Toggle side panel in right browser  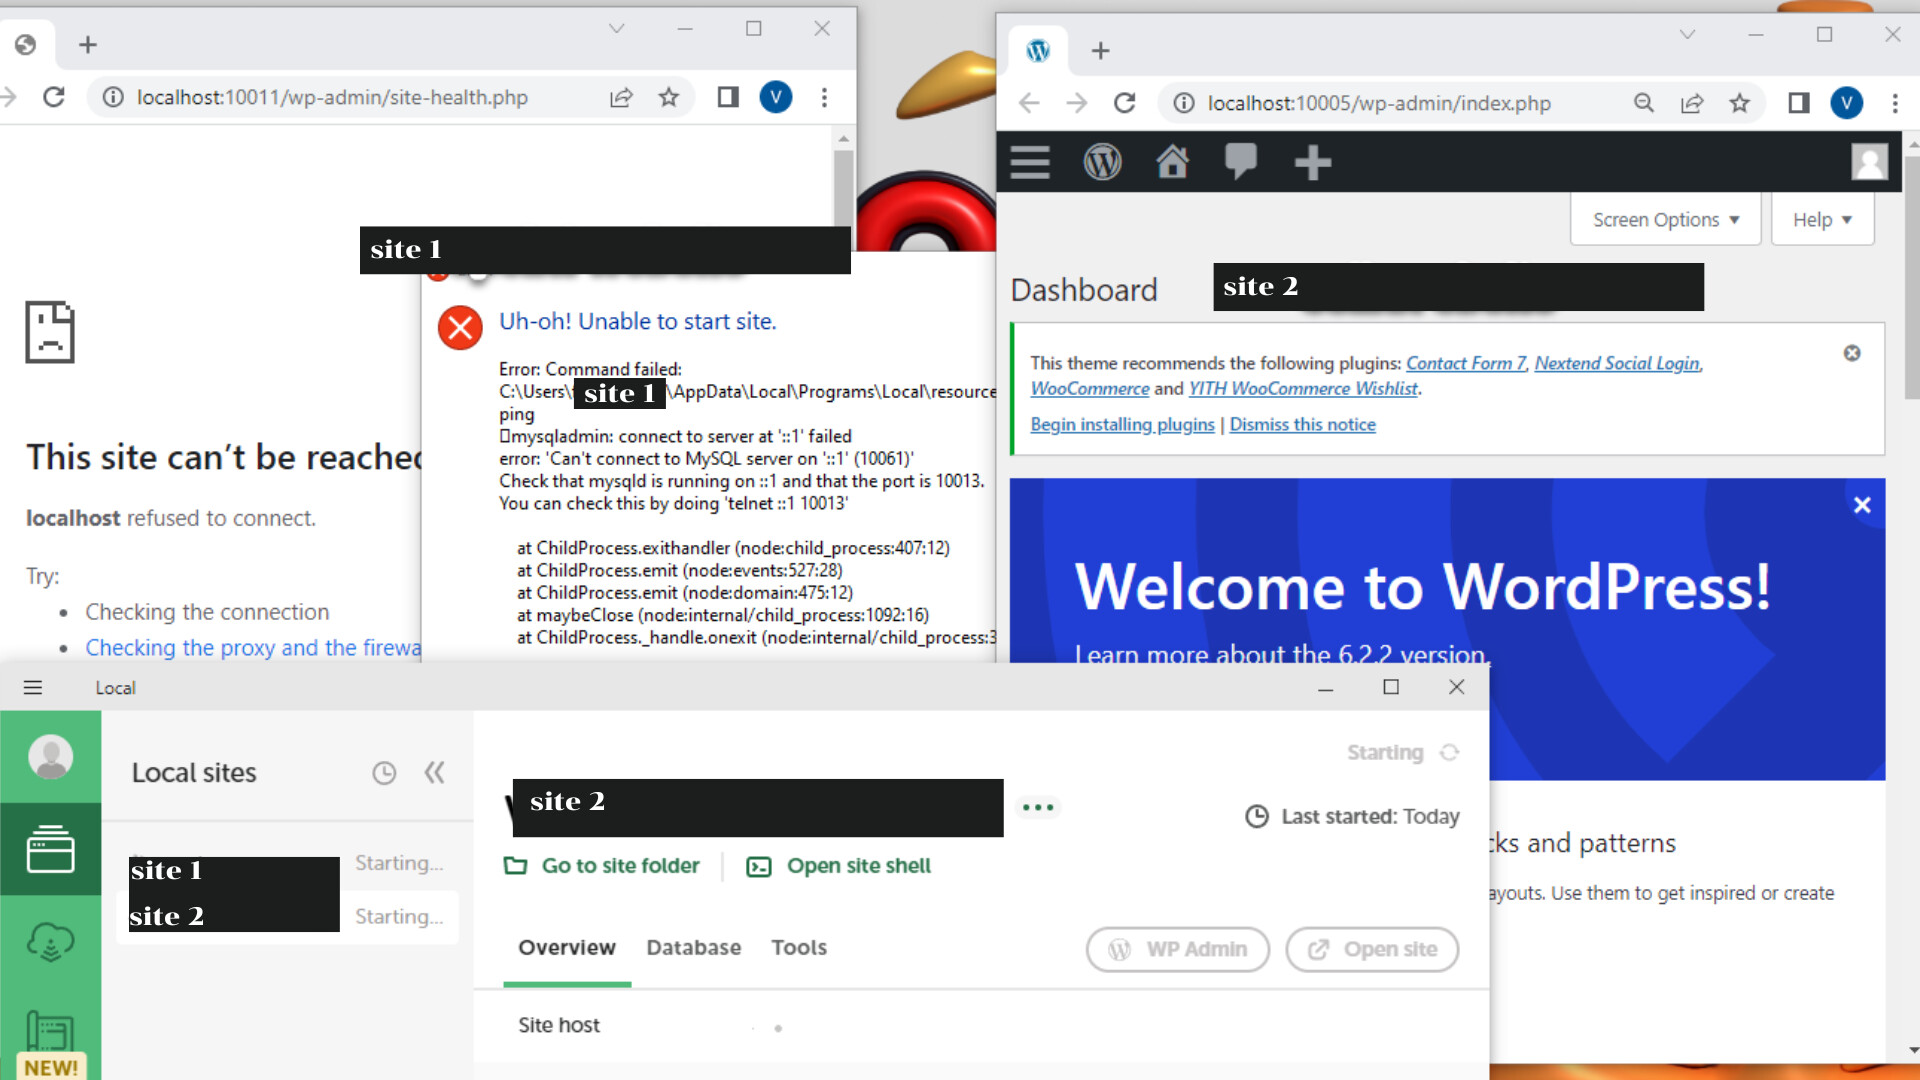click(1799, 103)
